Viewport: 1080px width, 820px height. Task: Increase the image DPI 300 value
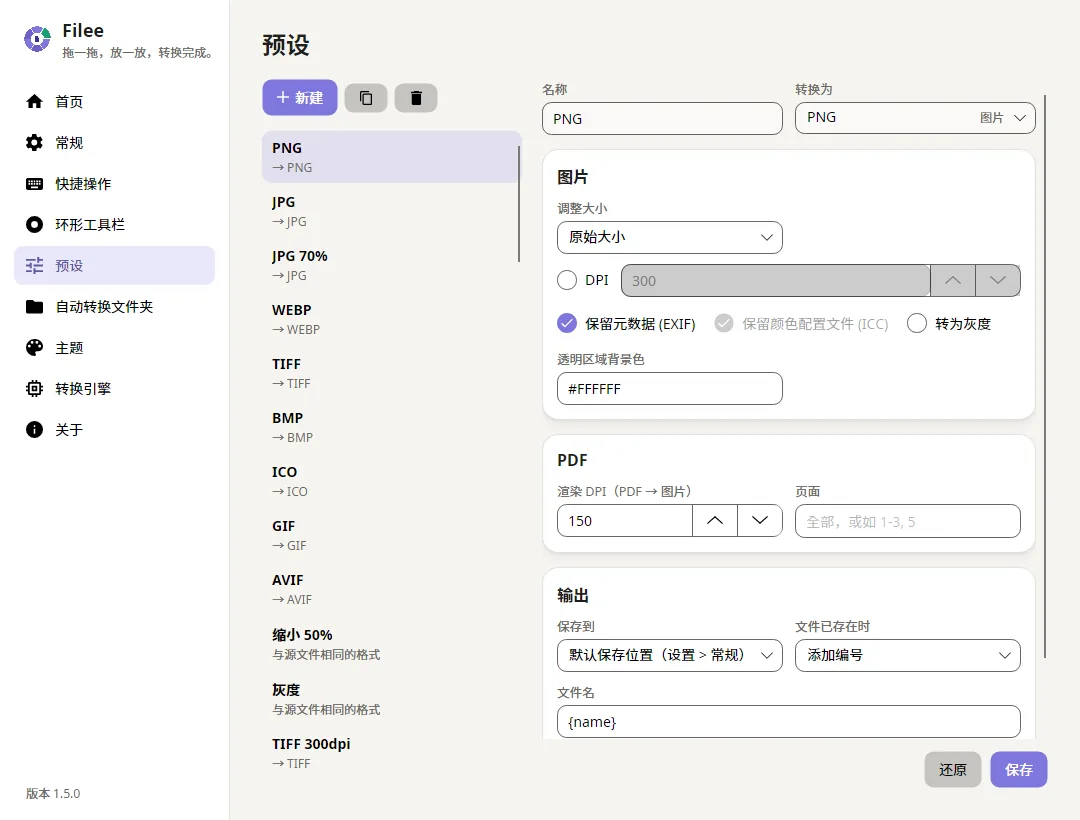[953, 280]
